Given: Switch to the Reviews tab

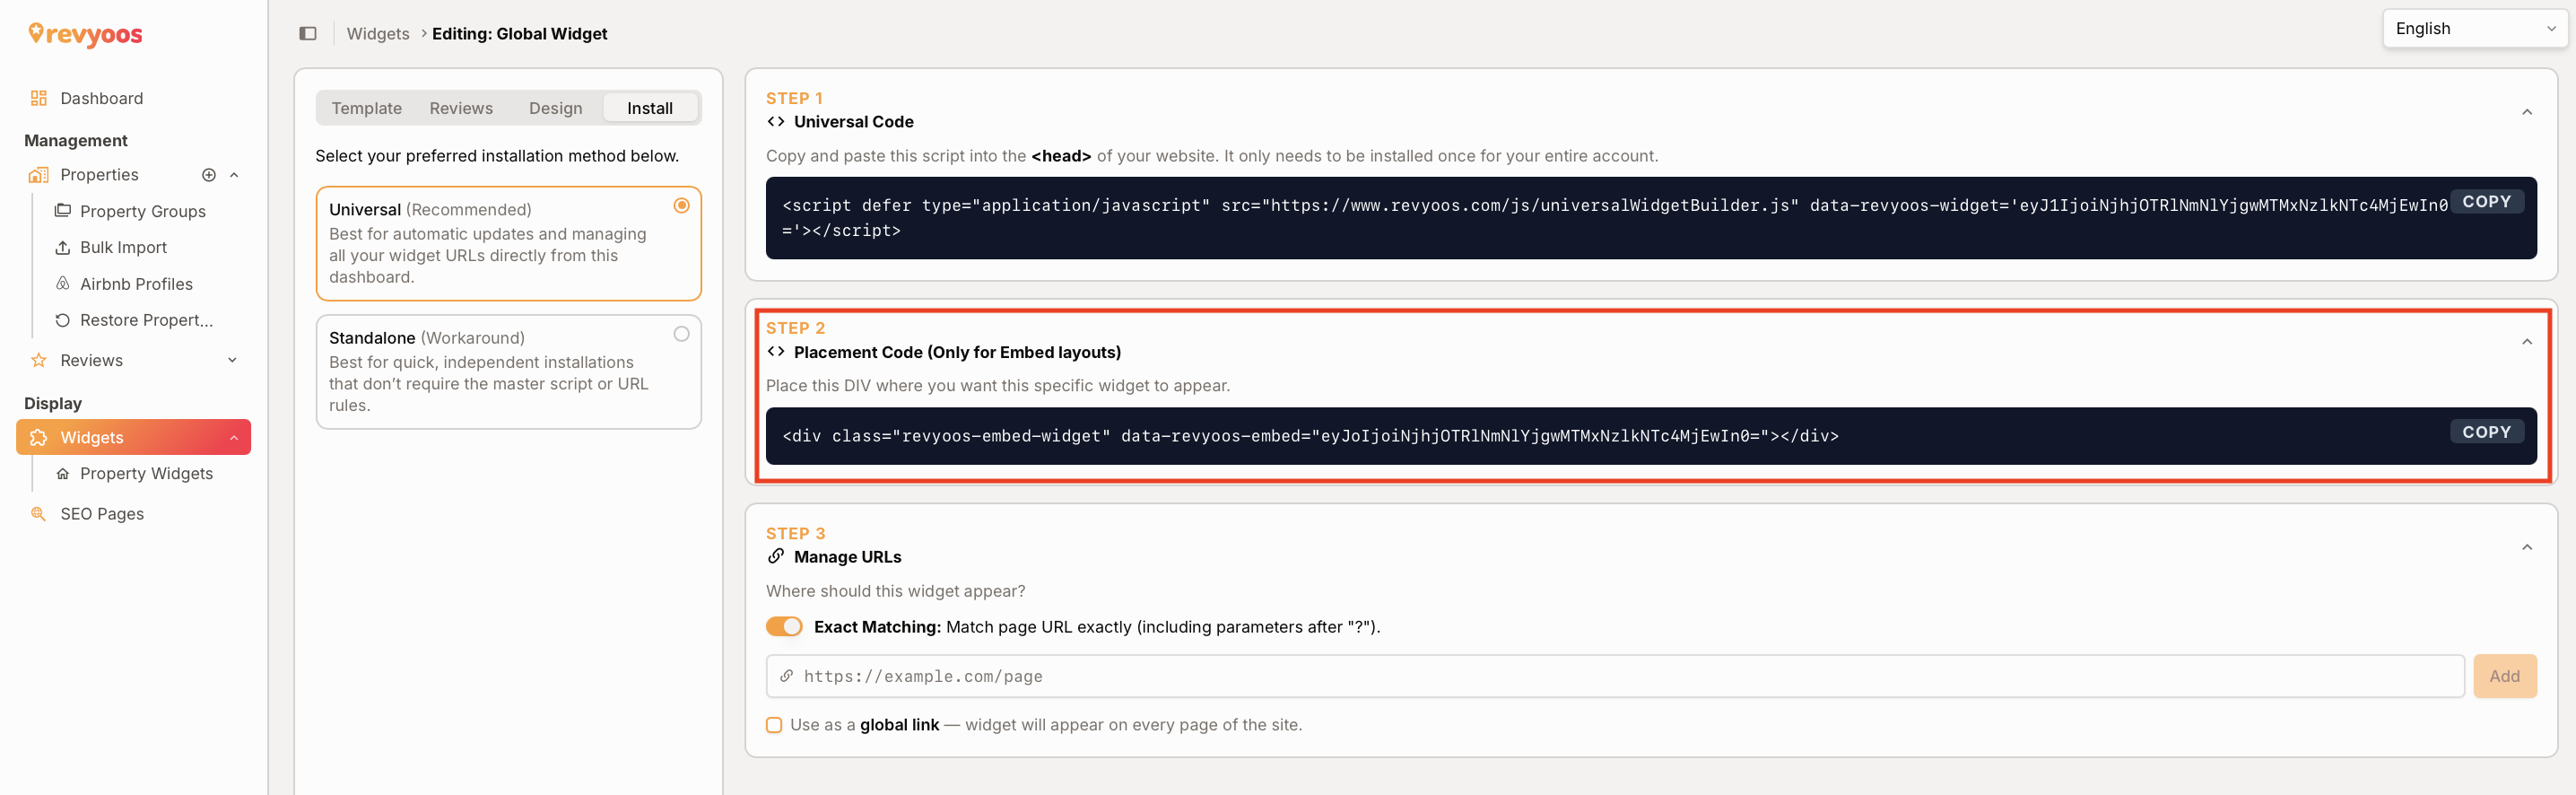Looking at the screenshot, I should click(x=461, y=108).
